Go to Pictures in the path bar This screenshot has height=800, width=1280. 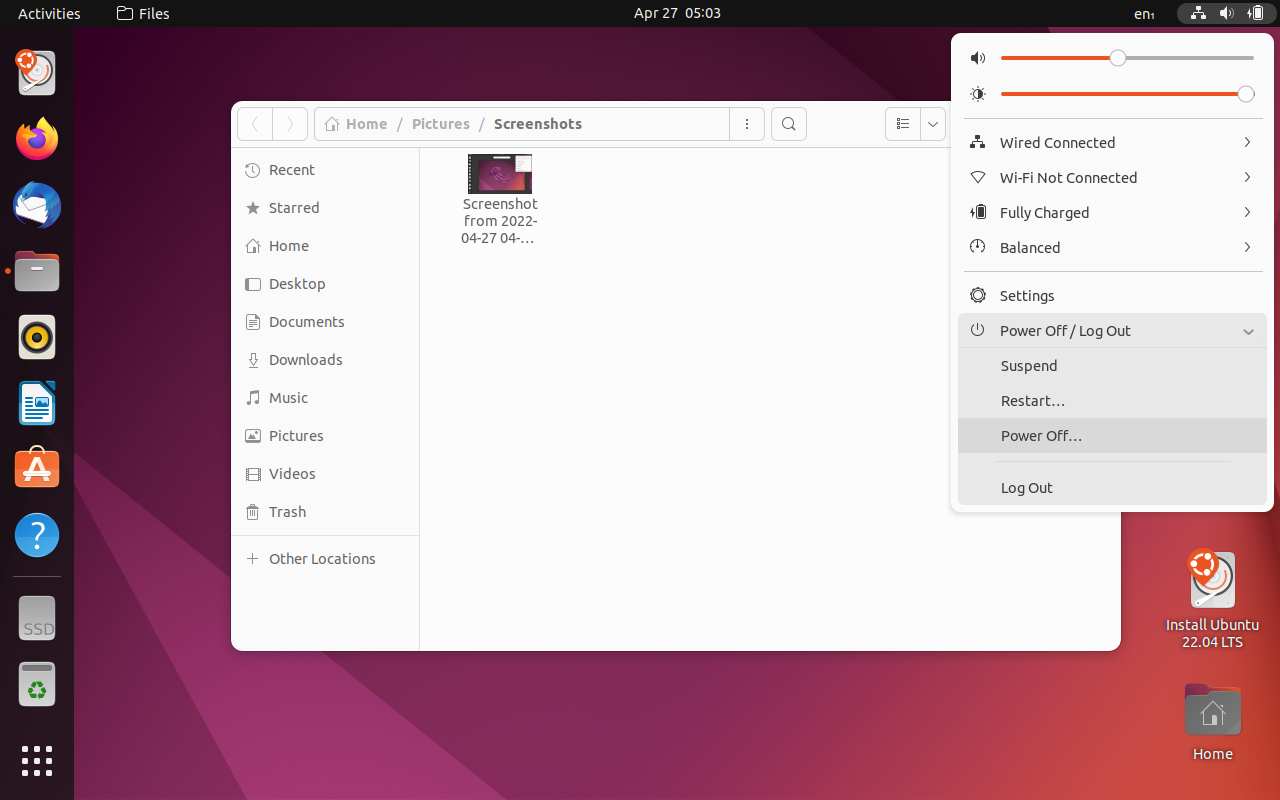441,124
